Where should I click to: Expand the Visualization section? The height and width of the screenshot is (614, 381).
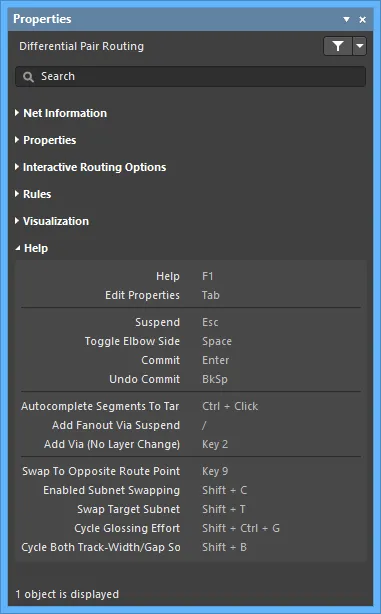click(52, 221)
